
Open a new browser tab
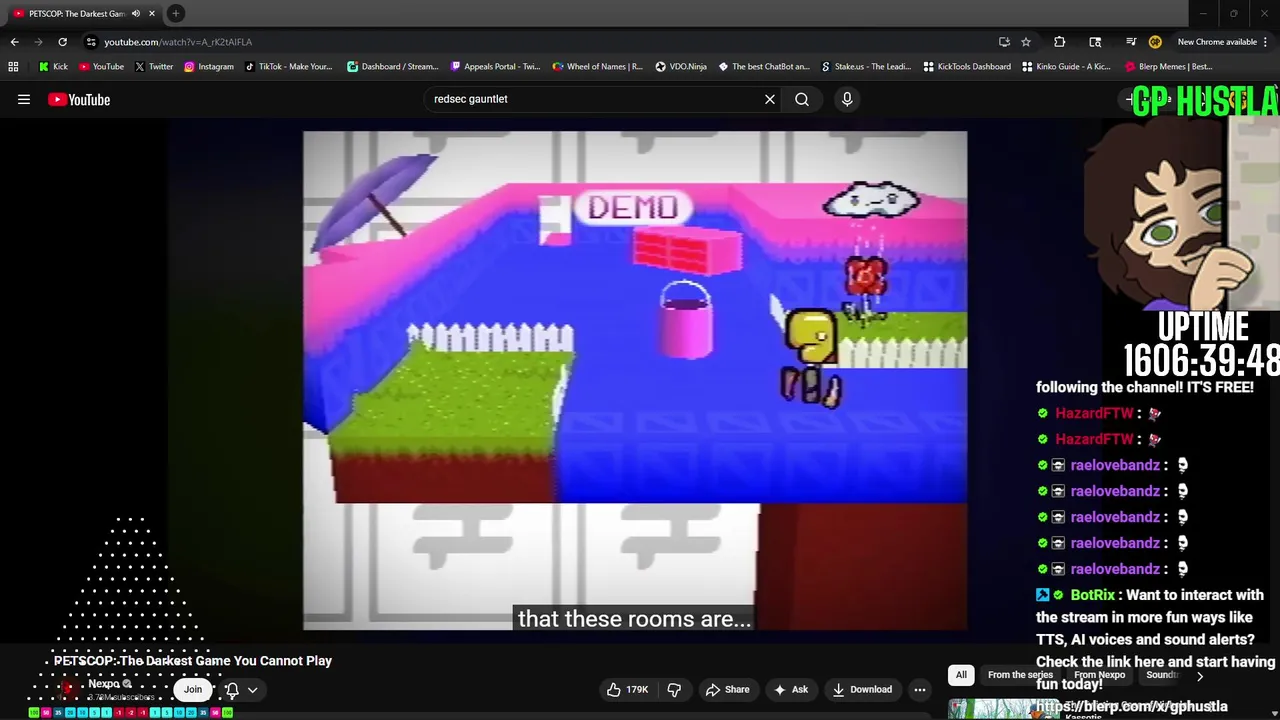coord(176,13)
